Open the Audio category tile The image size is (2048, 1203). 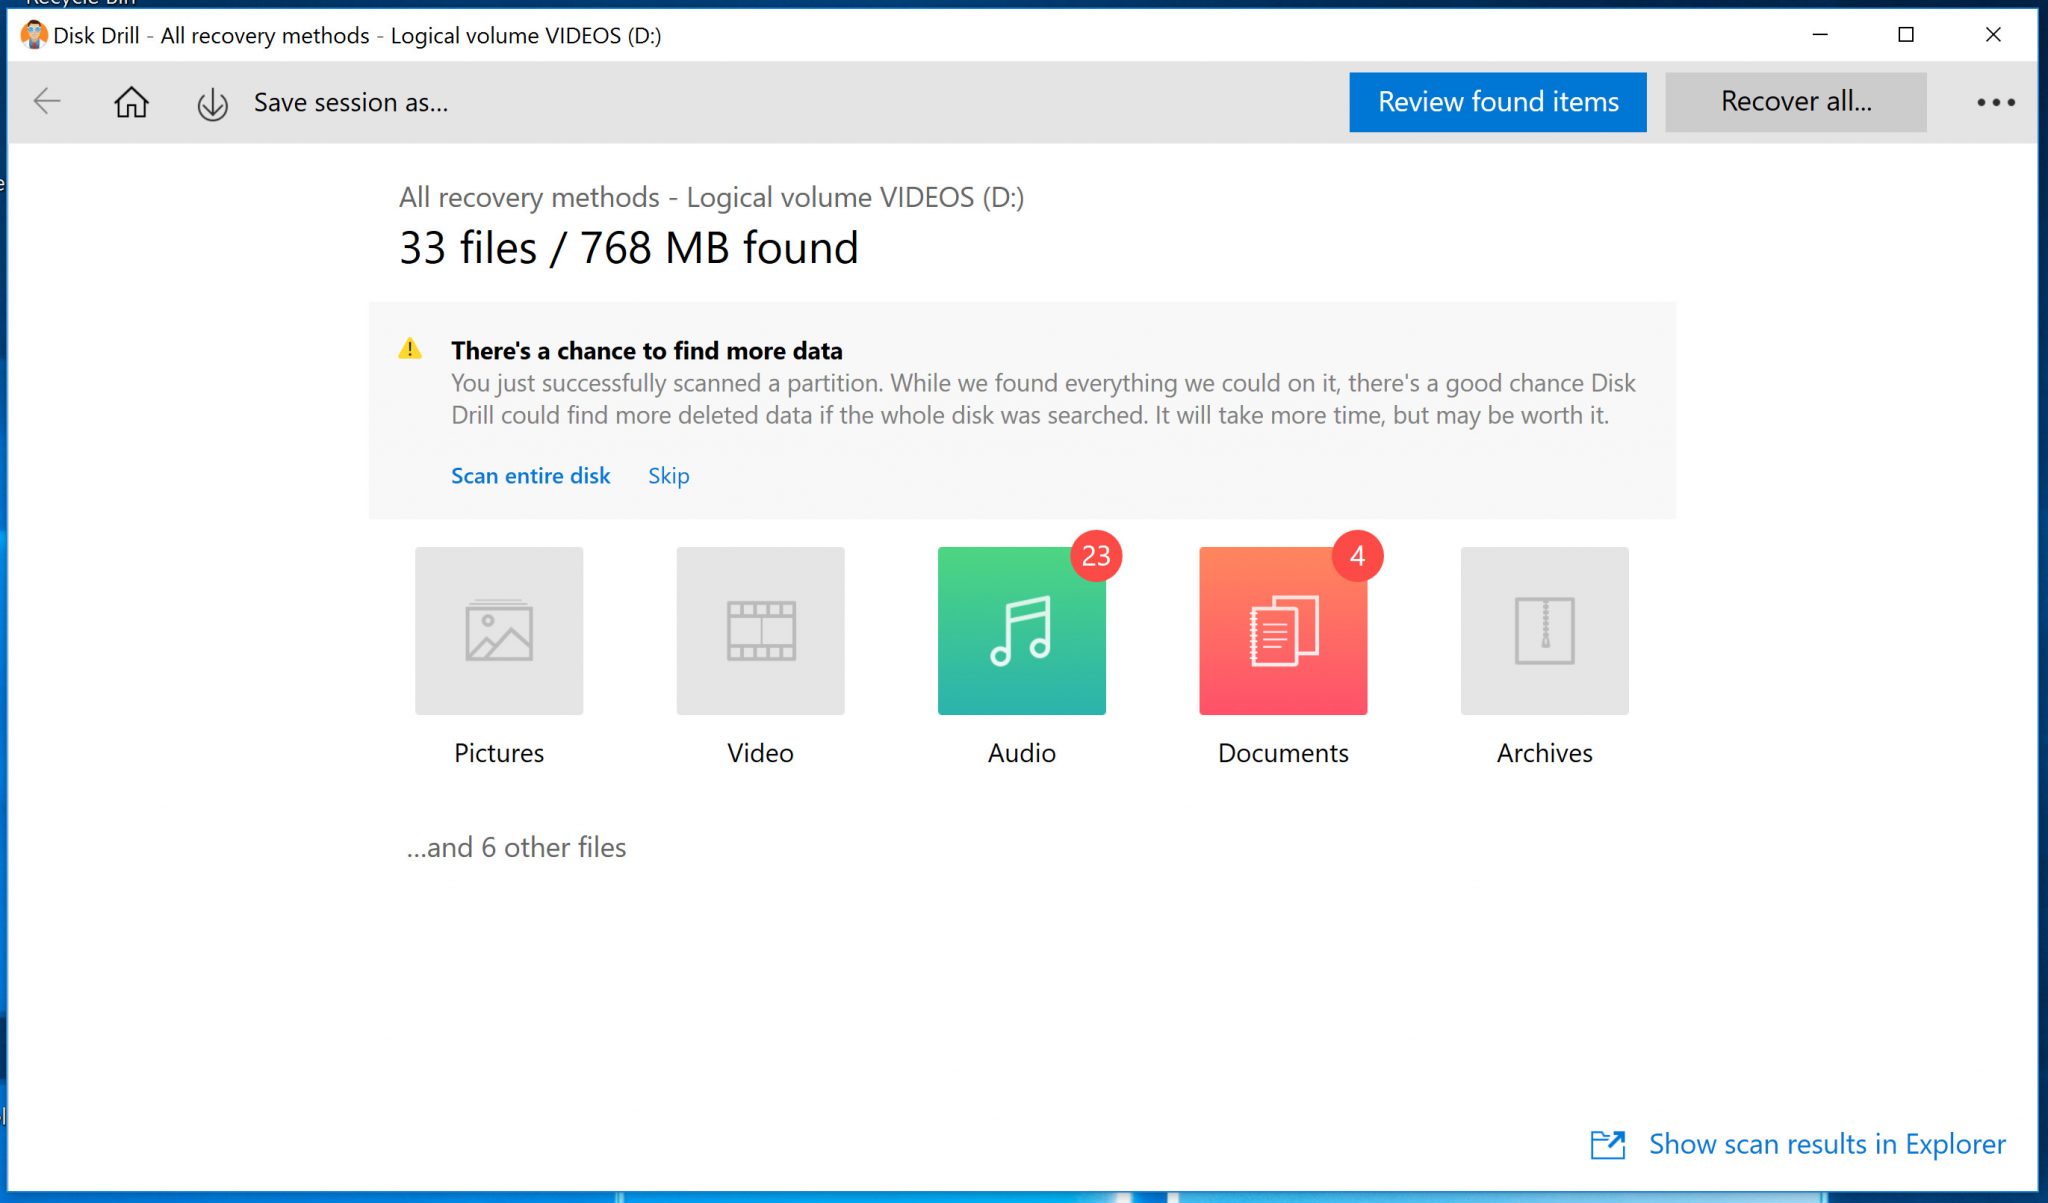tap(1021, 630)
